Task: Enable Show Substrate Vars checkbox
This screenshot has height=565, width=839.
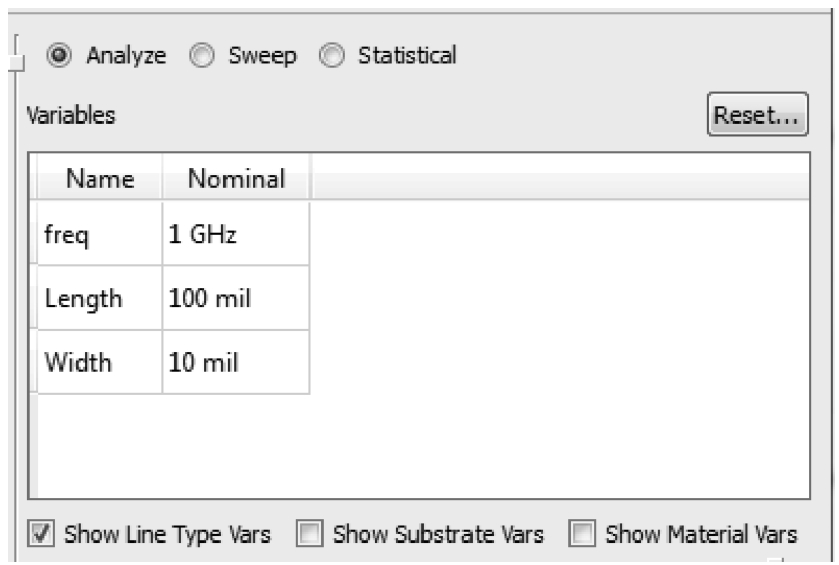Action: [310, 533]
